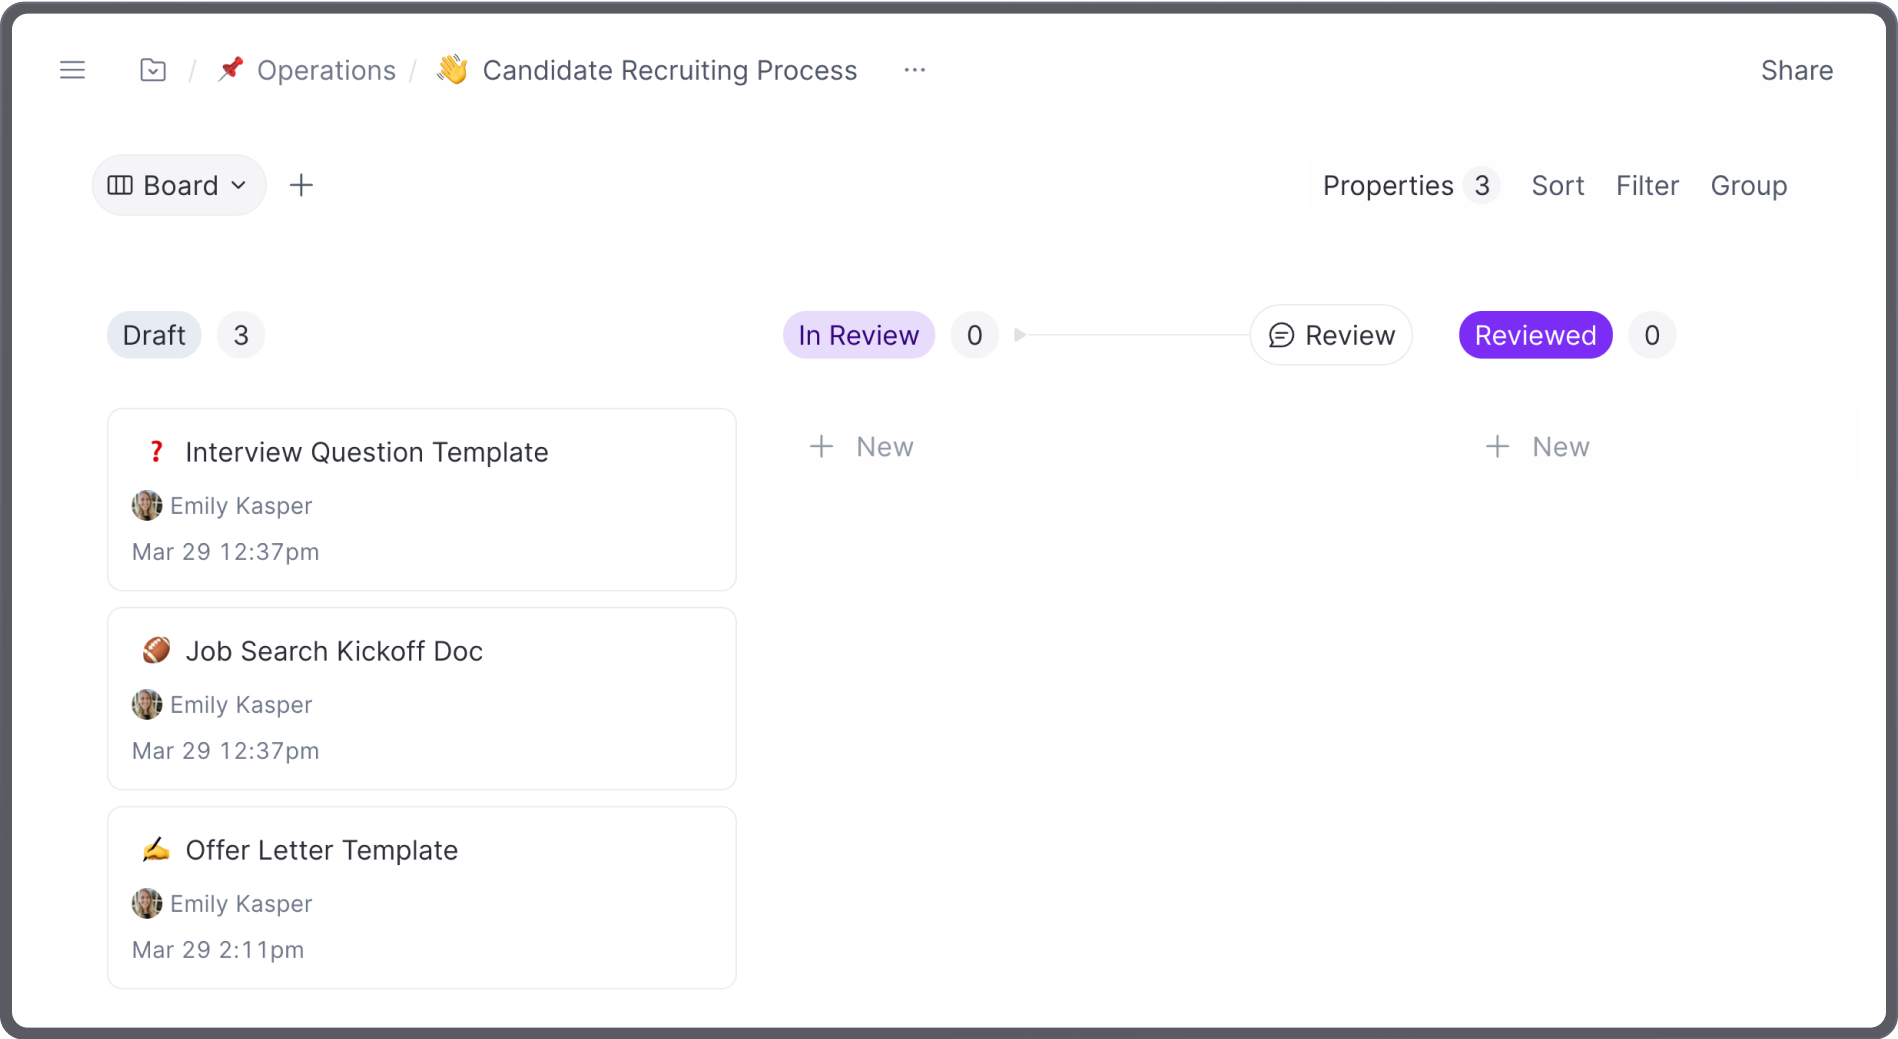The image size is (1898, 1039).
Task: Add a new view with the plus icon
Action: [301, 185]
